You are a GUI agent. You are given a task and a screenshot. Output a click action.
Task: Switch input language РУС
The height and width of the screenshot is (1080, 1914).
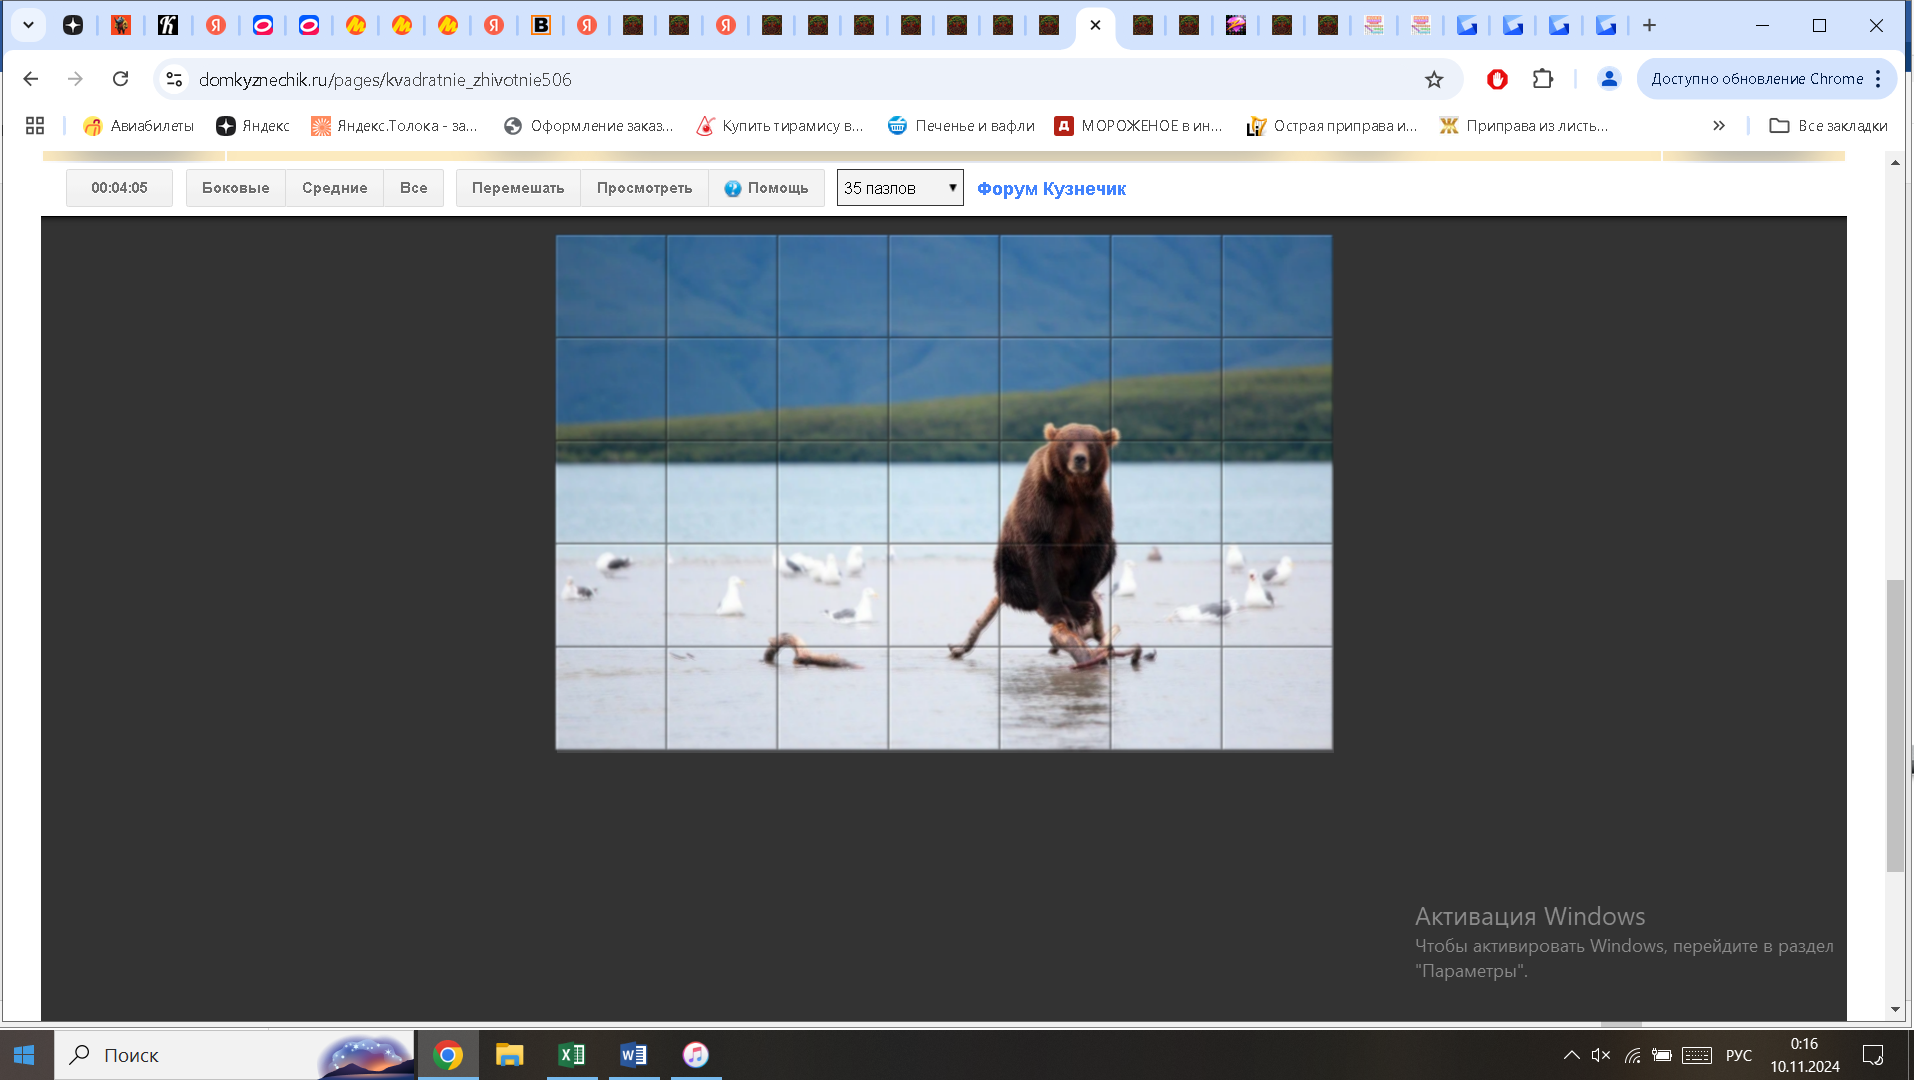coord(1739,1055)
